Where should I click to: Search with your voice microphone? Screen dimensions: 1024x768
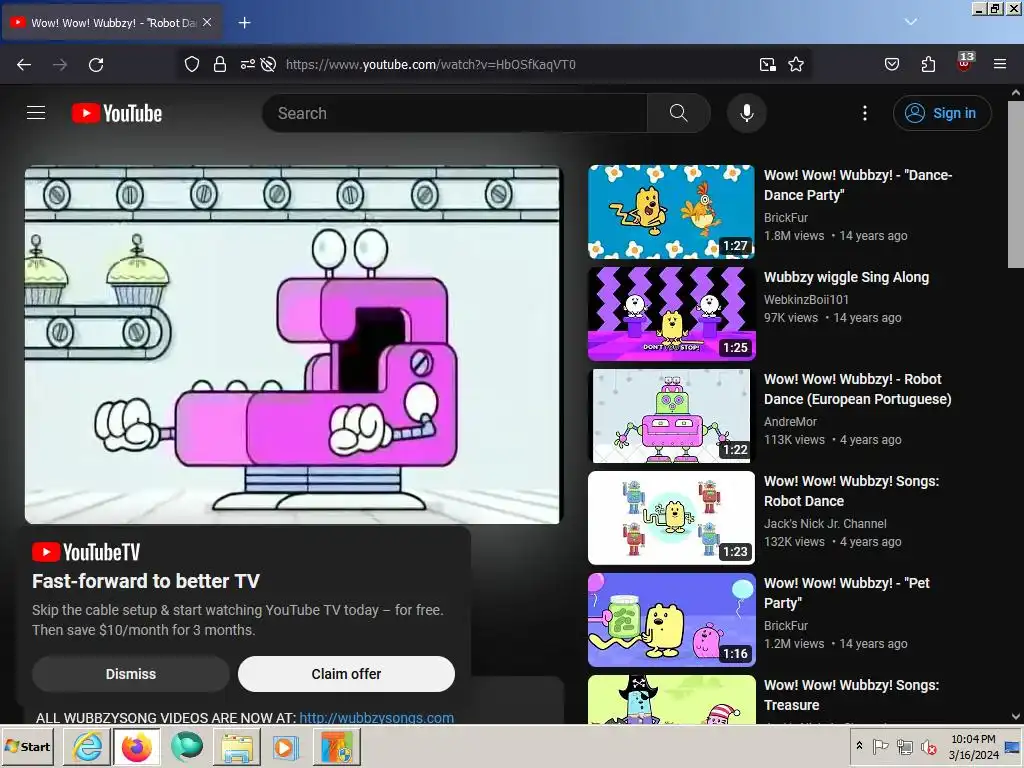click(746, 113)
